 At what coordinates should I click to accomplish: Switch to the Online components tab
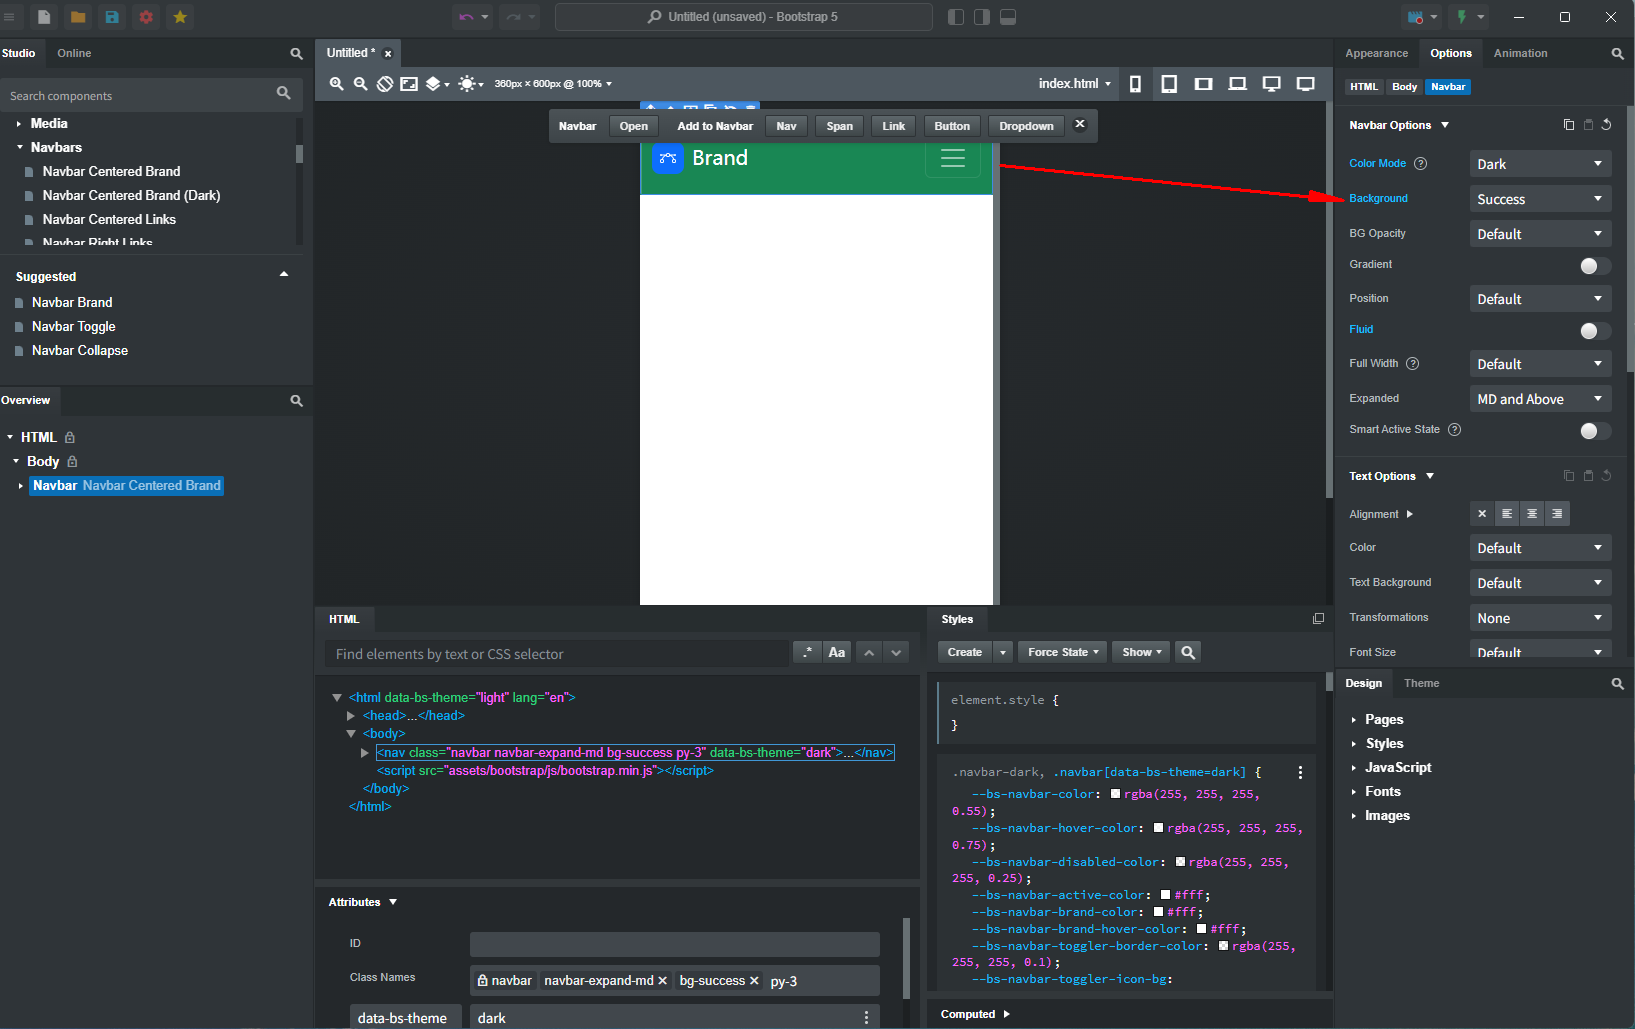point(74,53)
